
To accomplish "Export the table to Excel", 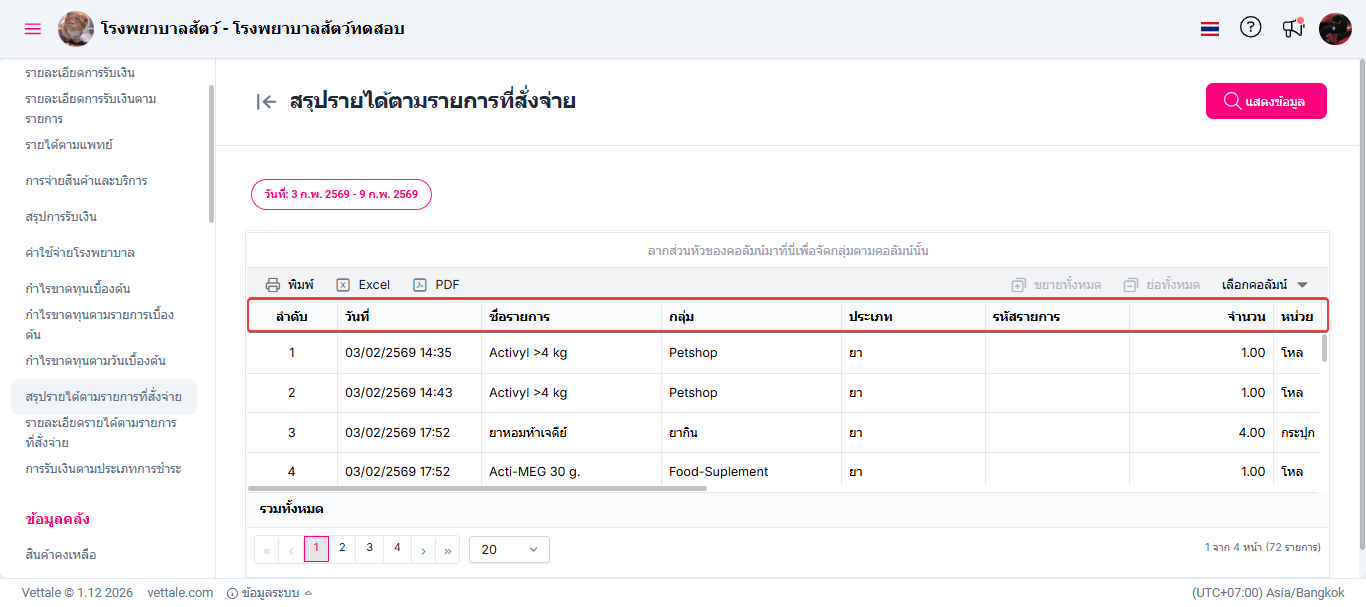I will click(363, 285).
